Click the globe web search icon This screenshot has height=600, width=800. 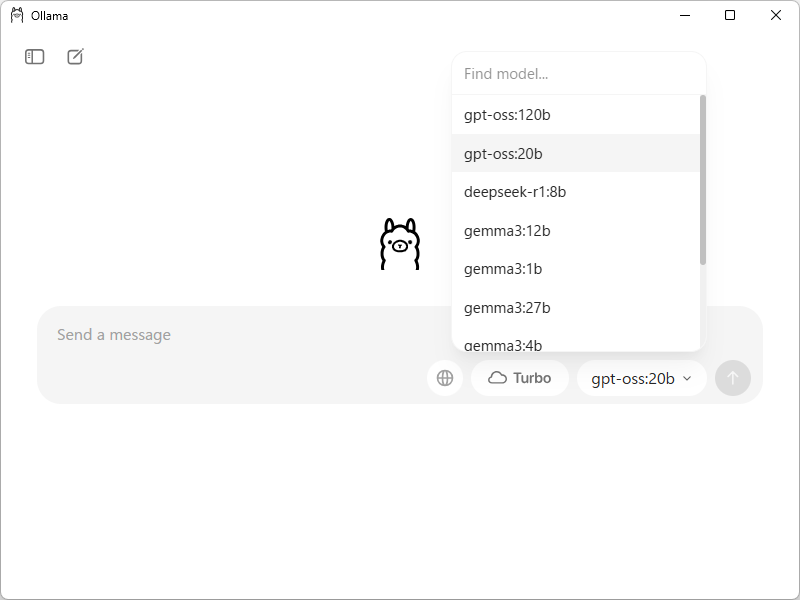tap(445, 378)
